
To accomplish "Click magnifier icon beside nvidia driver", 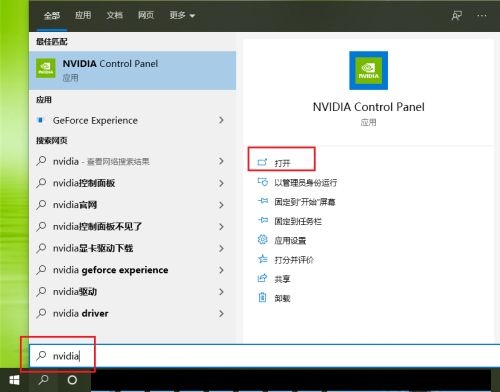I will (41, 313).
